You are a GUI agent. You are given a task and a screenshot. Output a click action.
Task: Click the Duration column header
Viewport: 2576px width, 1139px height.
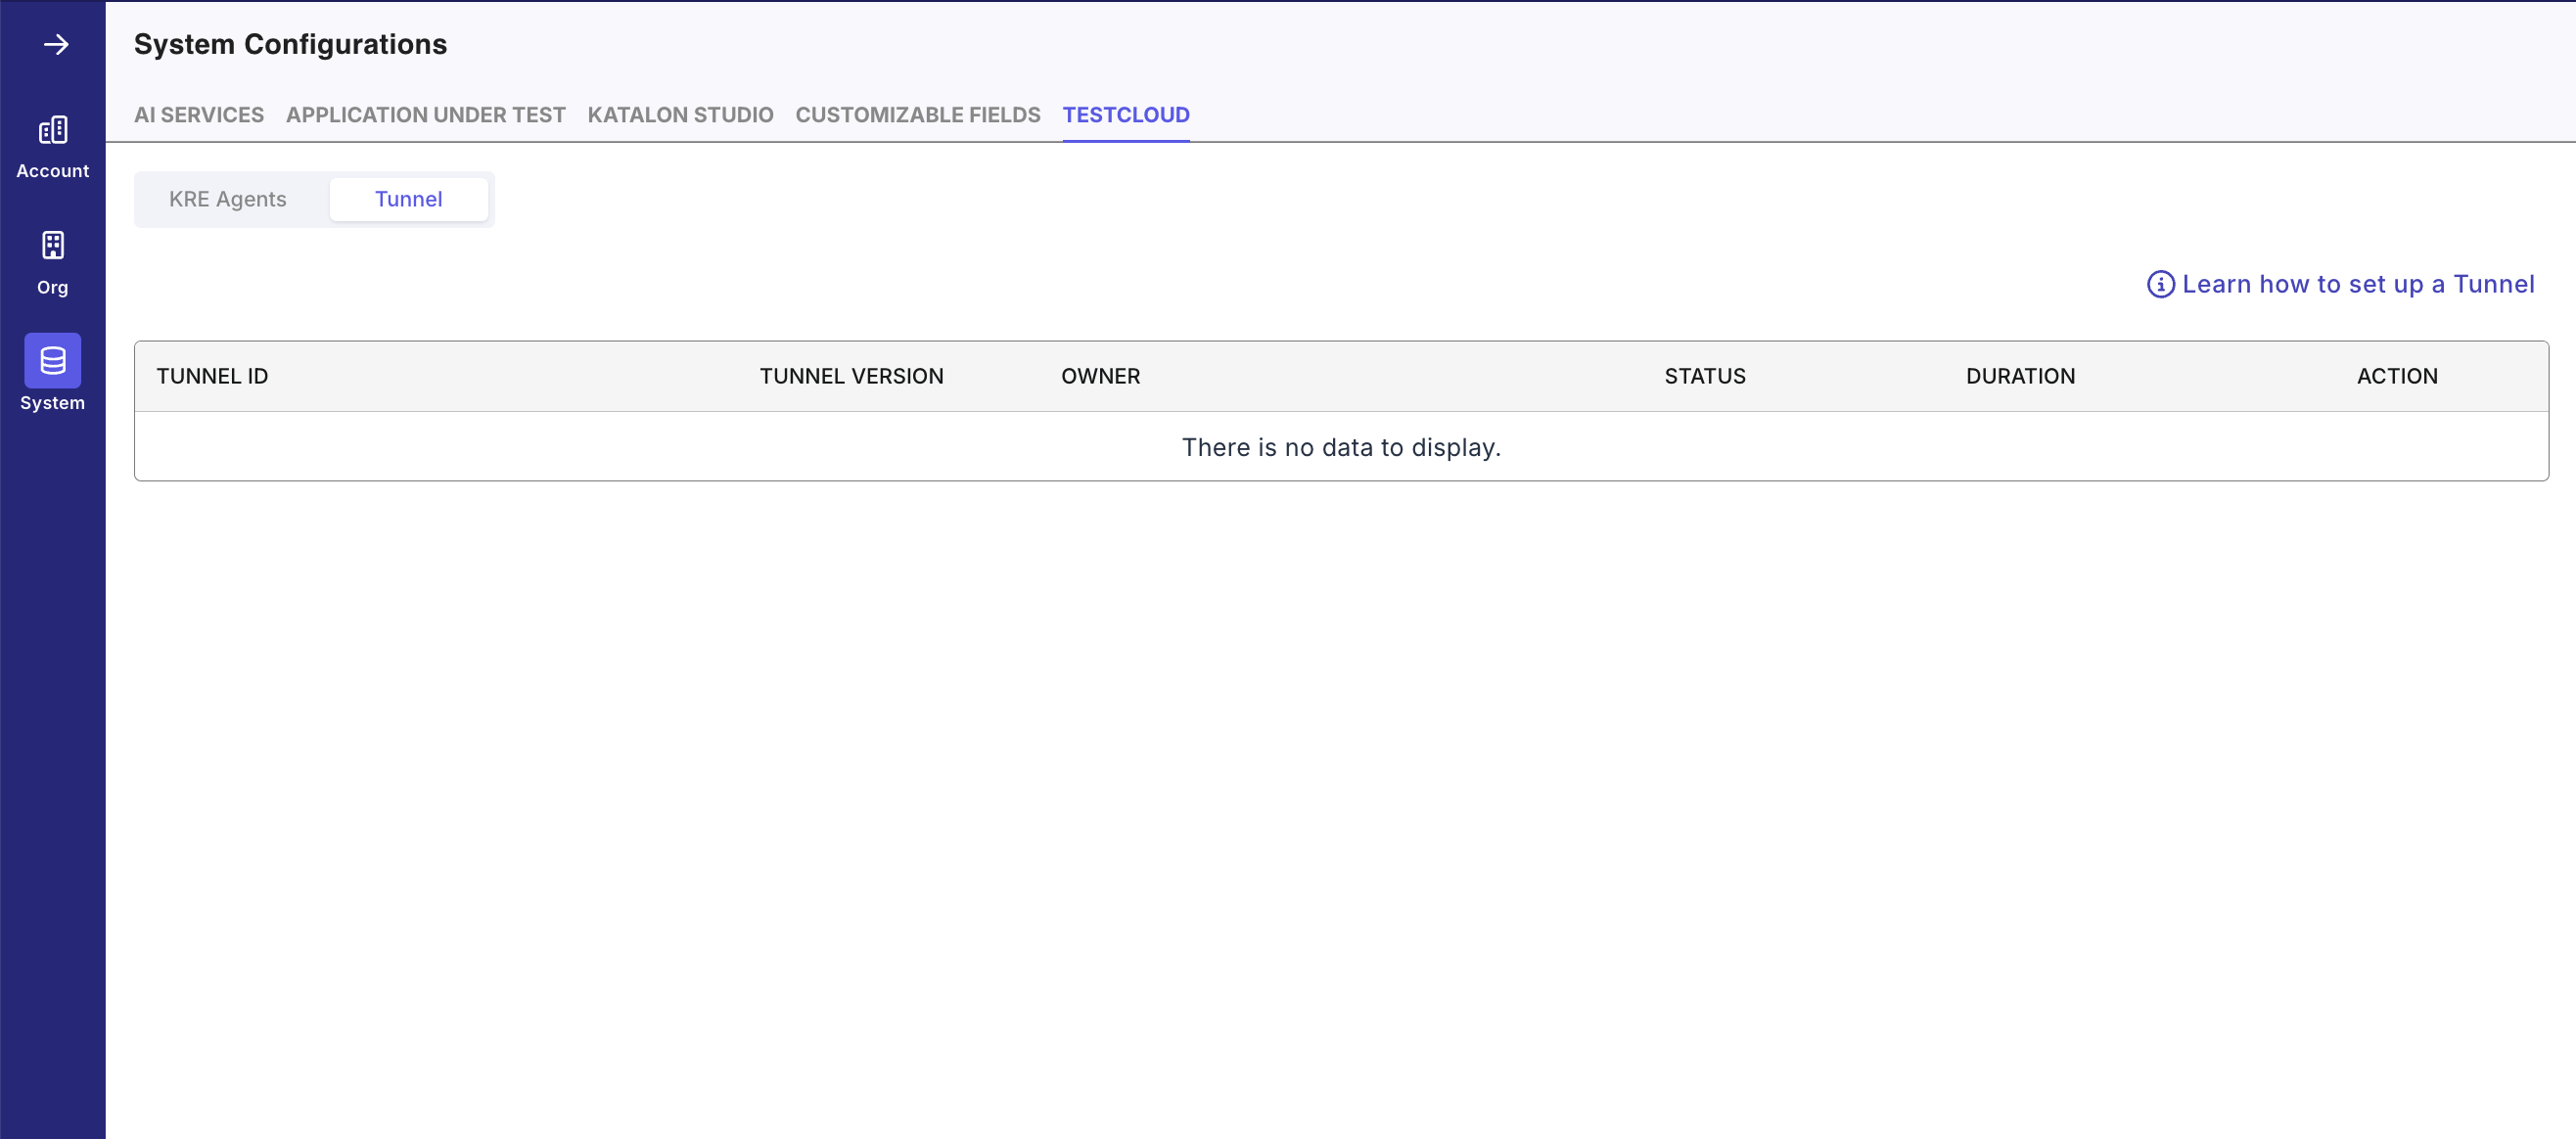2020,376
